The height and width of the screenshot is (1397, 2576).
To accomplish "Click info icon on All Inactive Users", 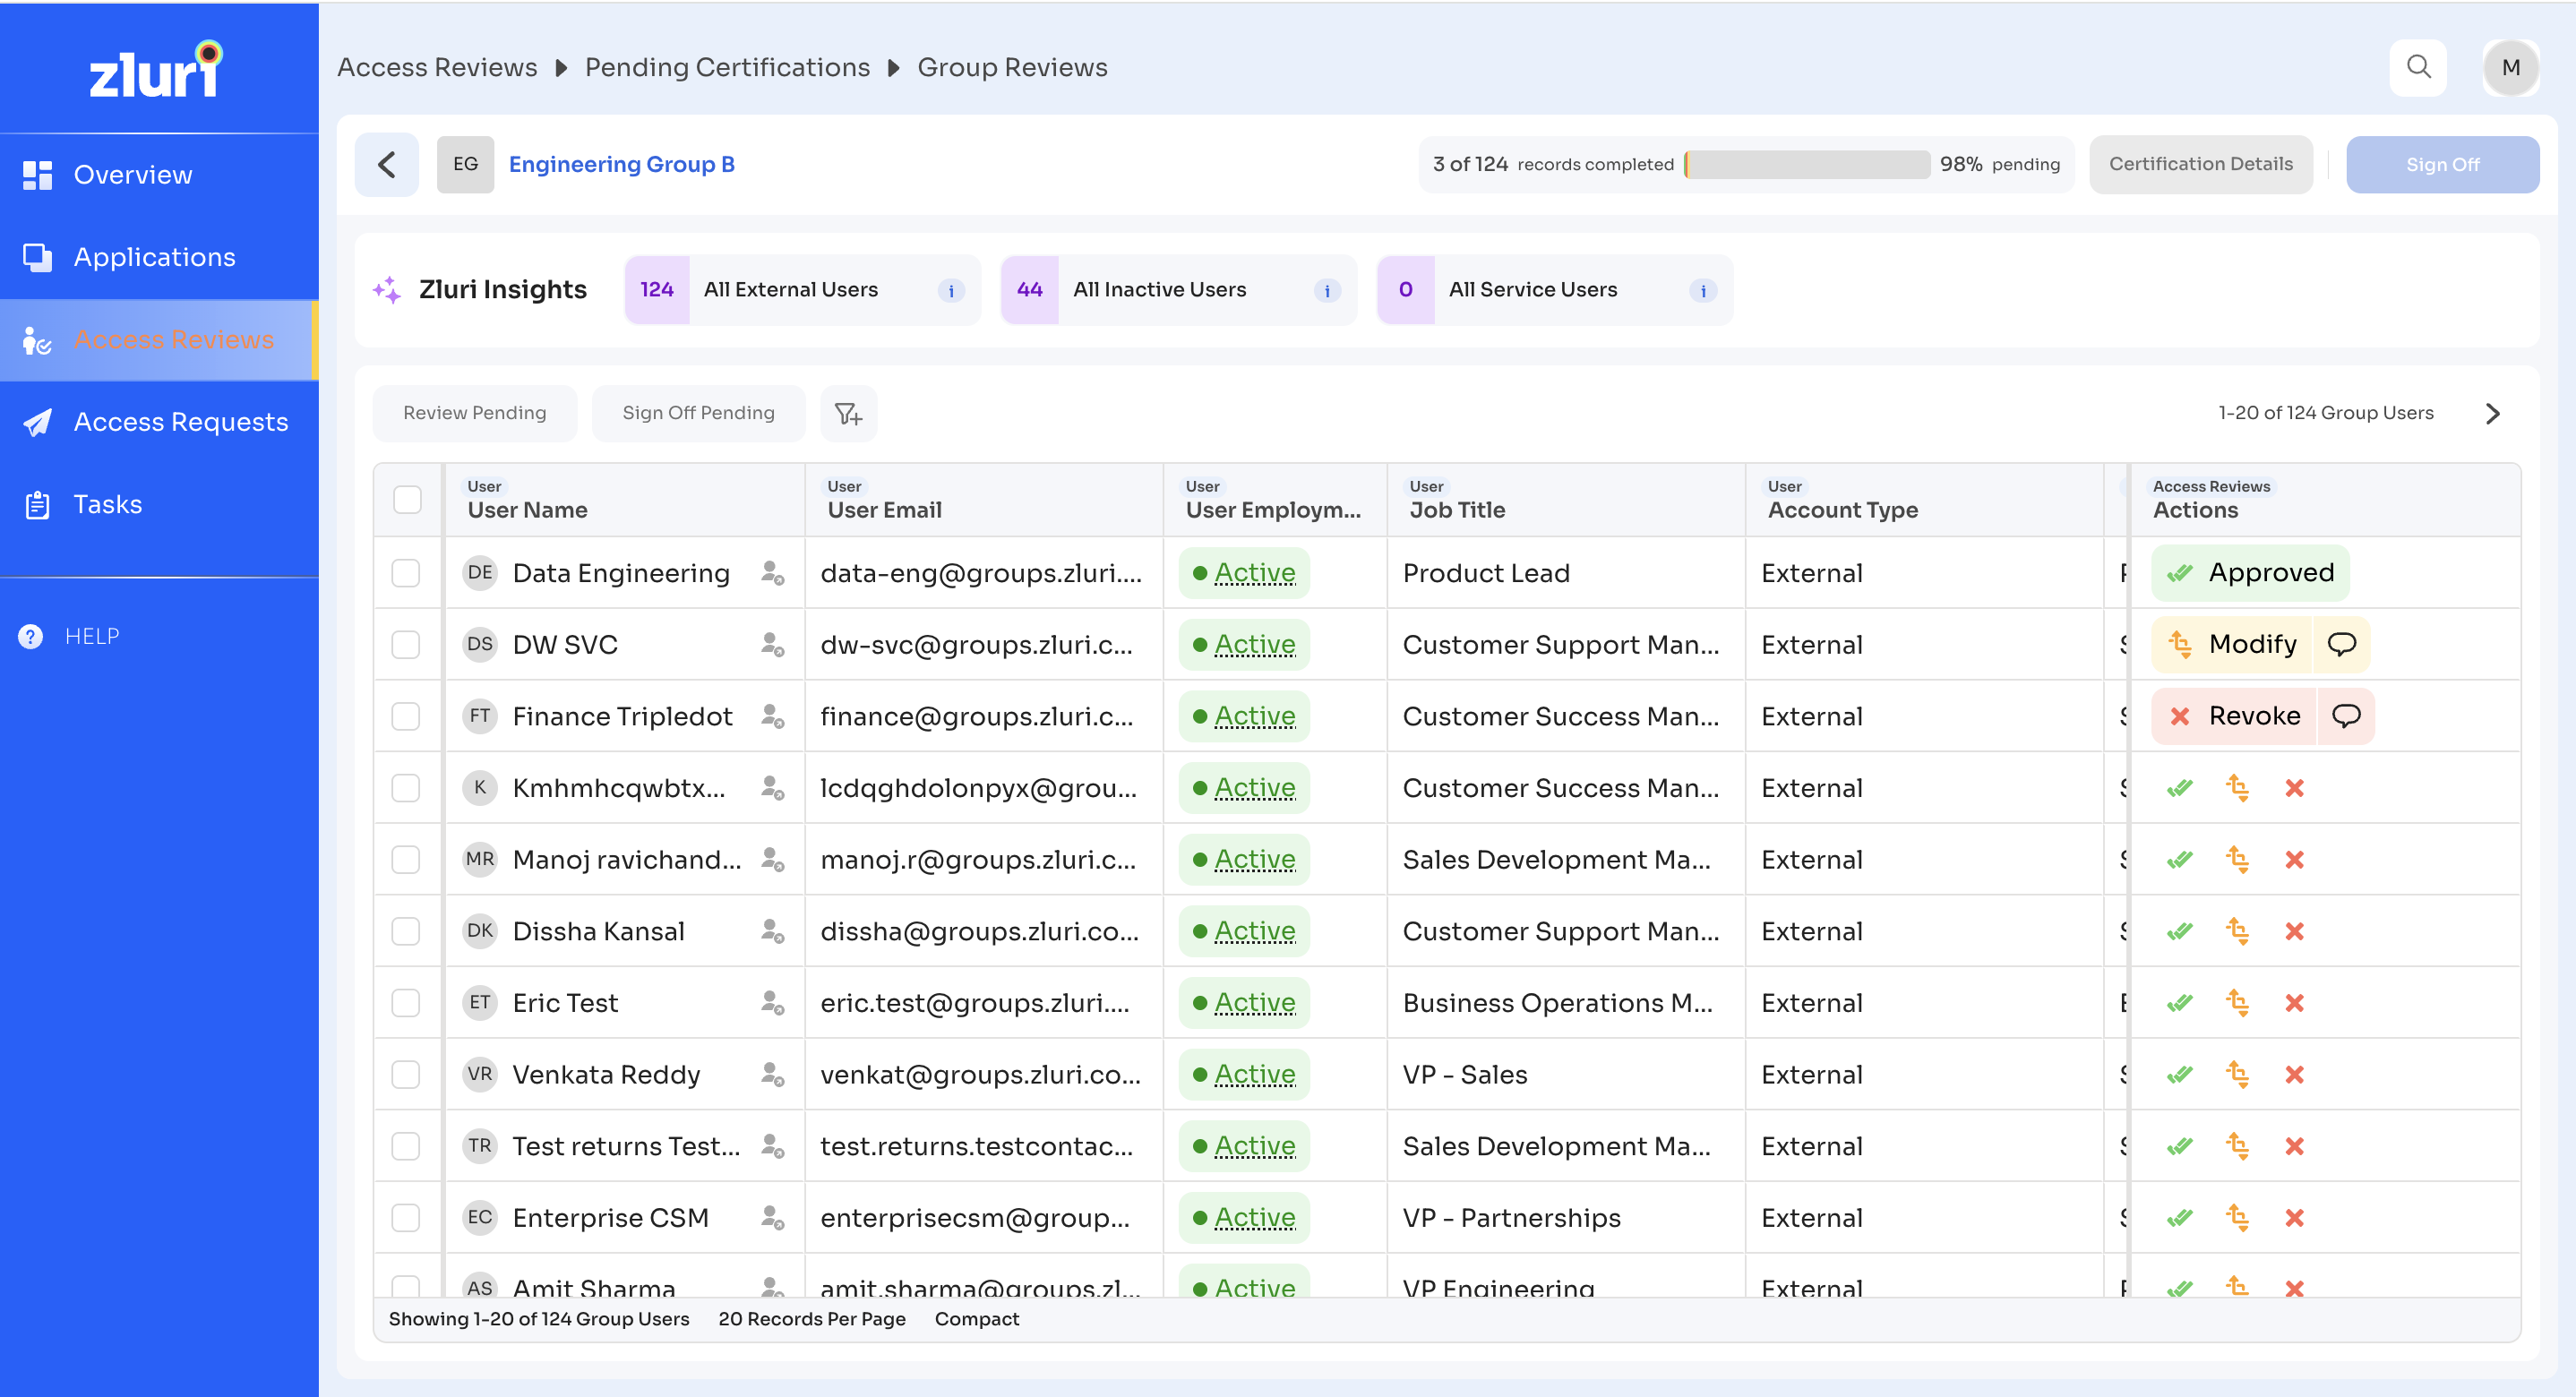I will point(1326,290).
